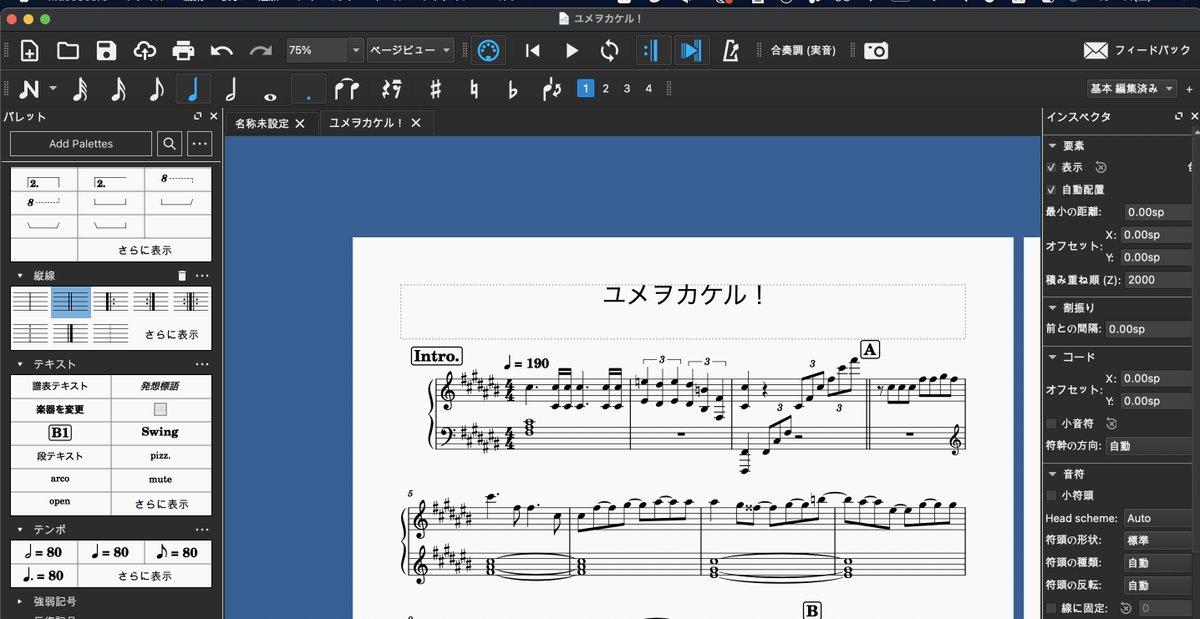
Task: Collapse the テキスト palette
Action: click(19, 364)
